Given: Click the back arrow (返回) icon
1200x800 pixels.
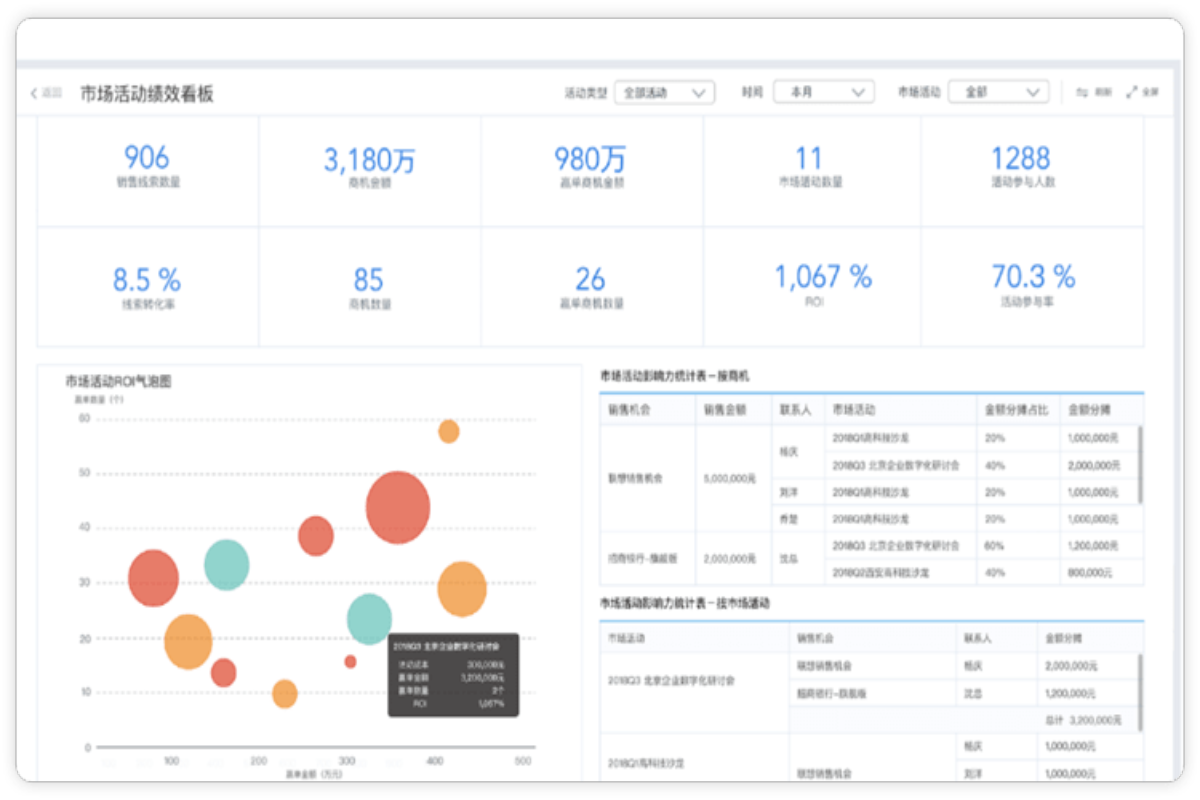Looking at the screenshot, I should click(35, 93).
